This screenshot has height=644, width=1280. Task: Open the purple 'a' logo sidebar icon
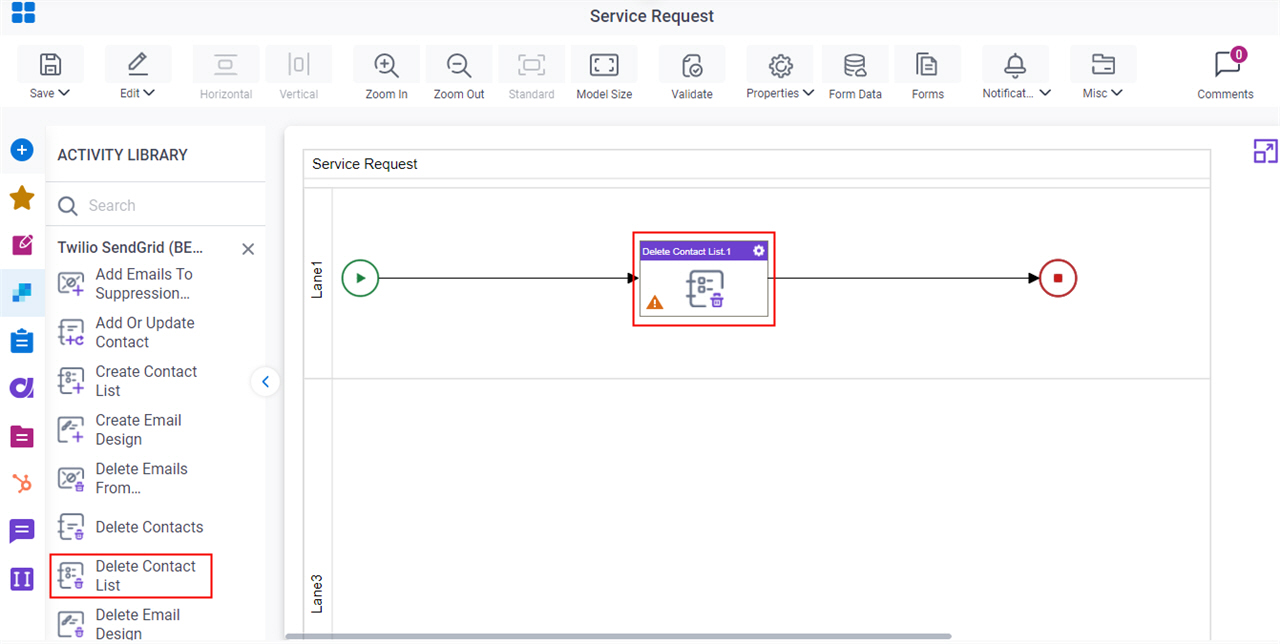coord(22,388)
